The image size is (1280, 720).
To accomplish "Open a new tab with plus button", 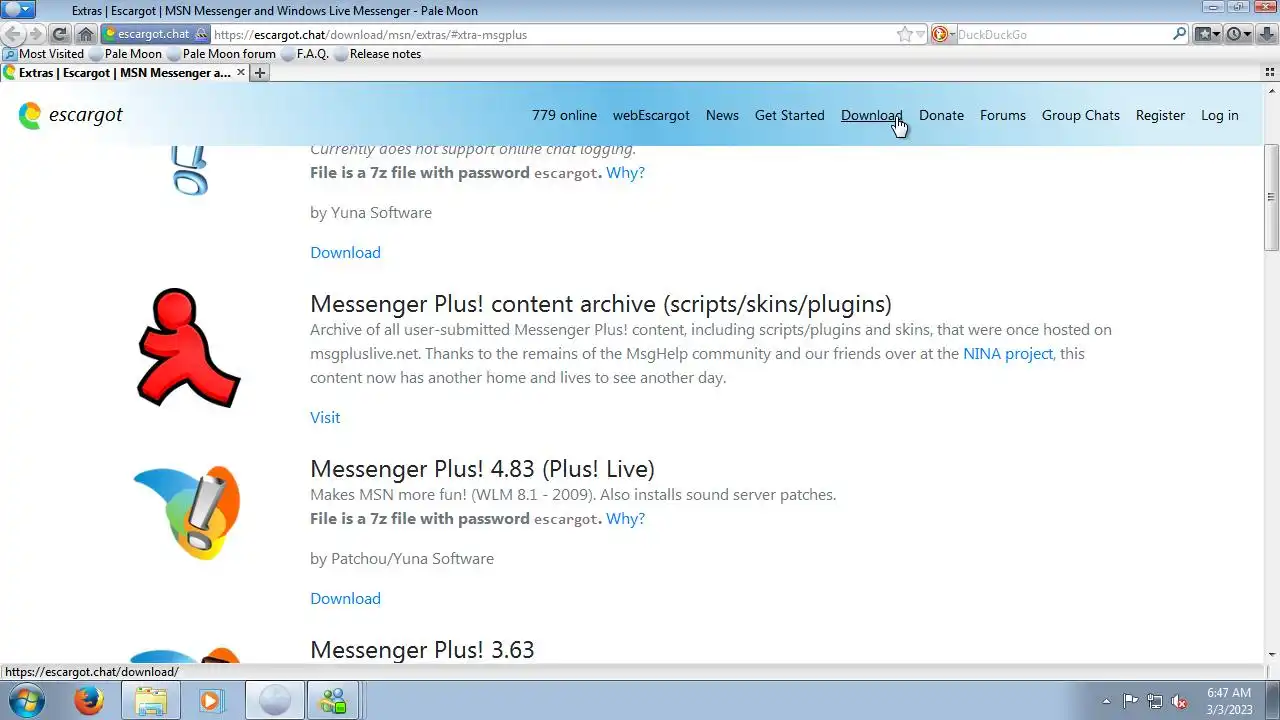I will pyautogui.click(x=259, y=73).
